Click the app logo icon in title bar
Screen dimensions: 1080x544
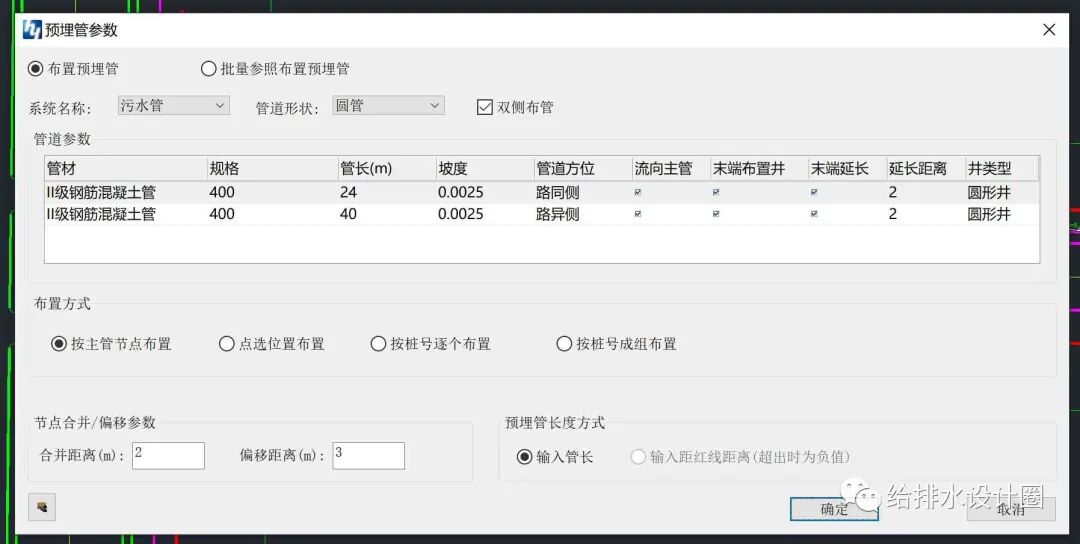(32, 30)
